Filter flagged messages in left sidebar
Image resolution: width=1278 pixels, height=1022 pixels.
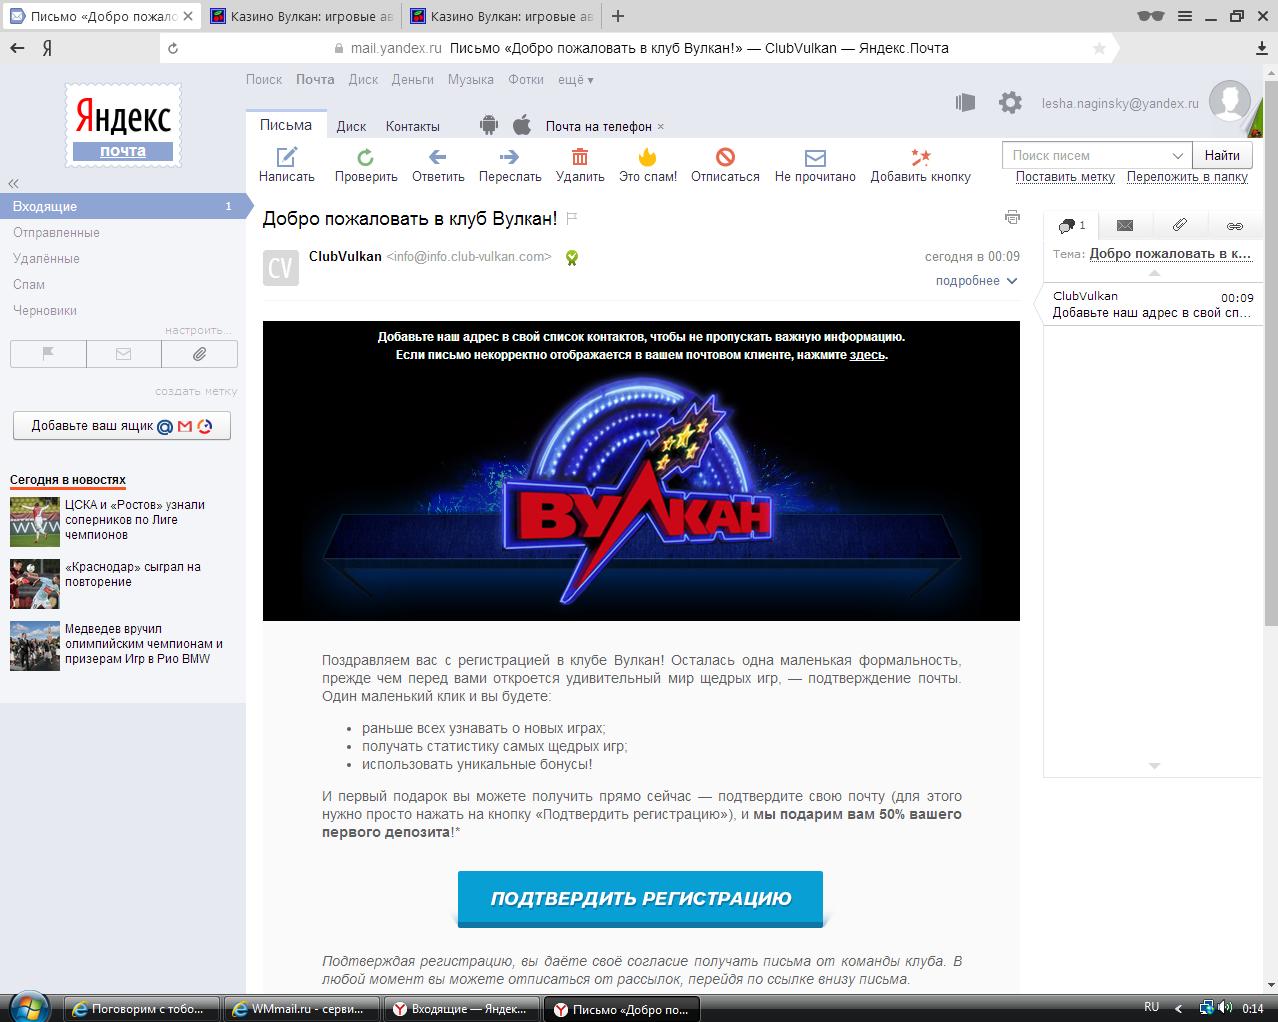tap(48, 354)
